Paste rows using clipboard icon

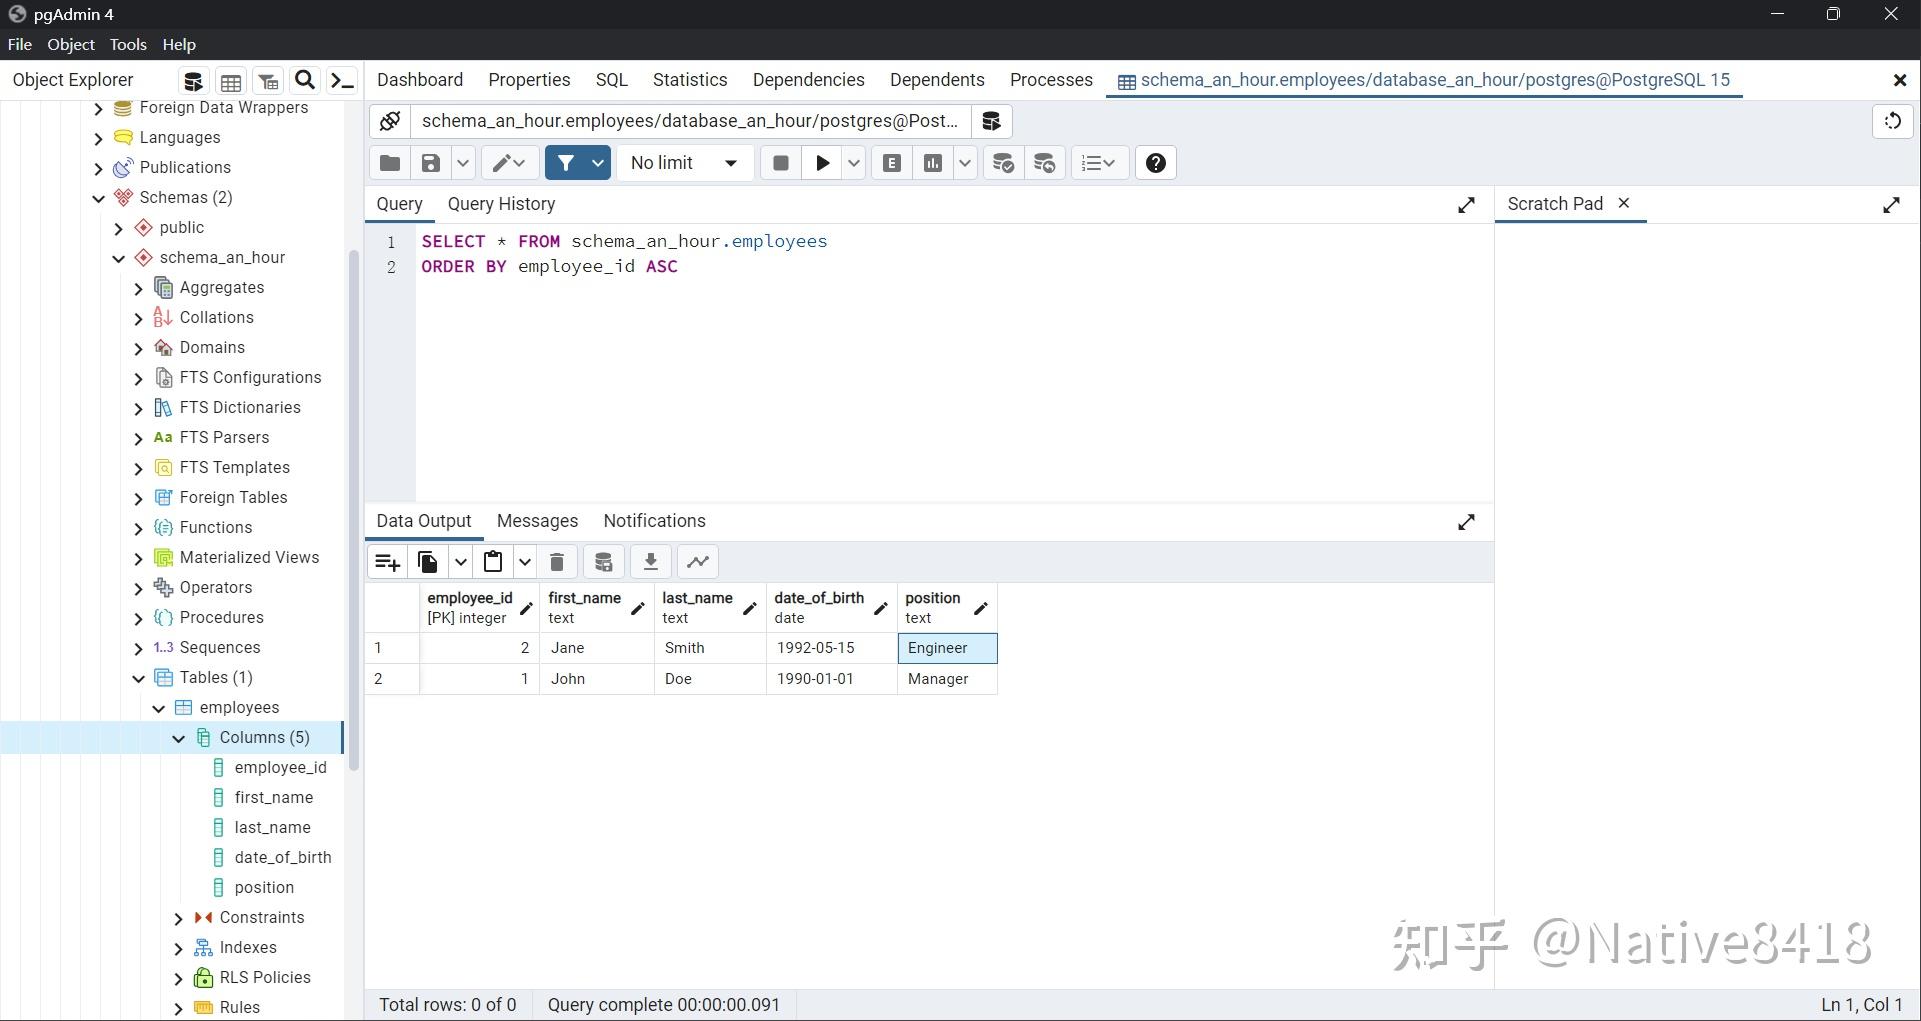coord(493,562)
